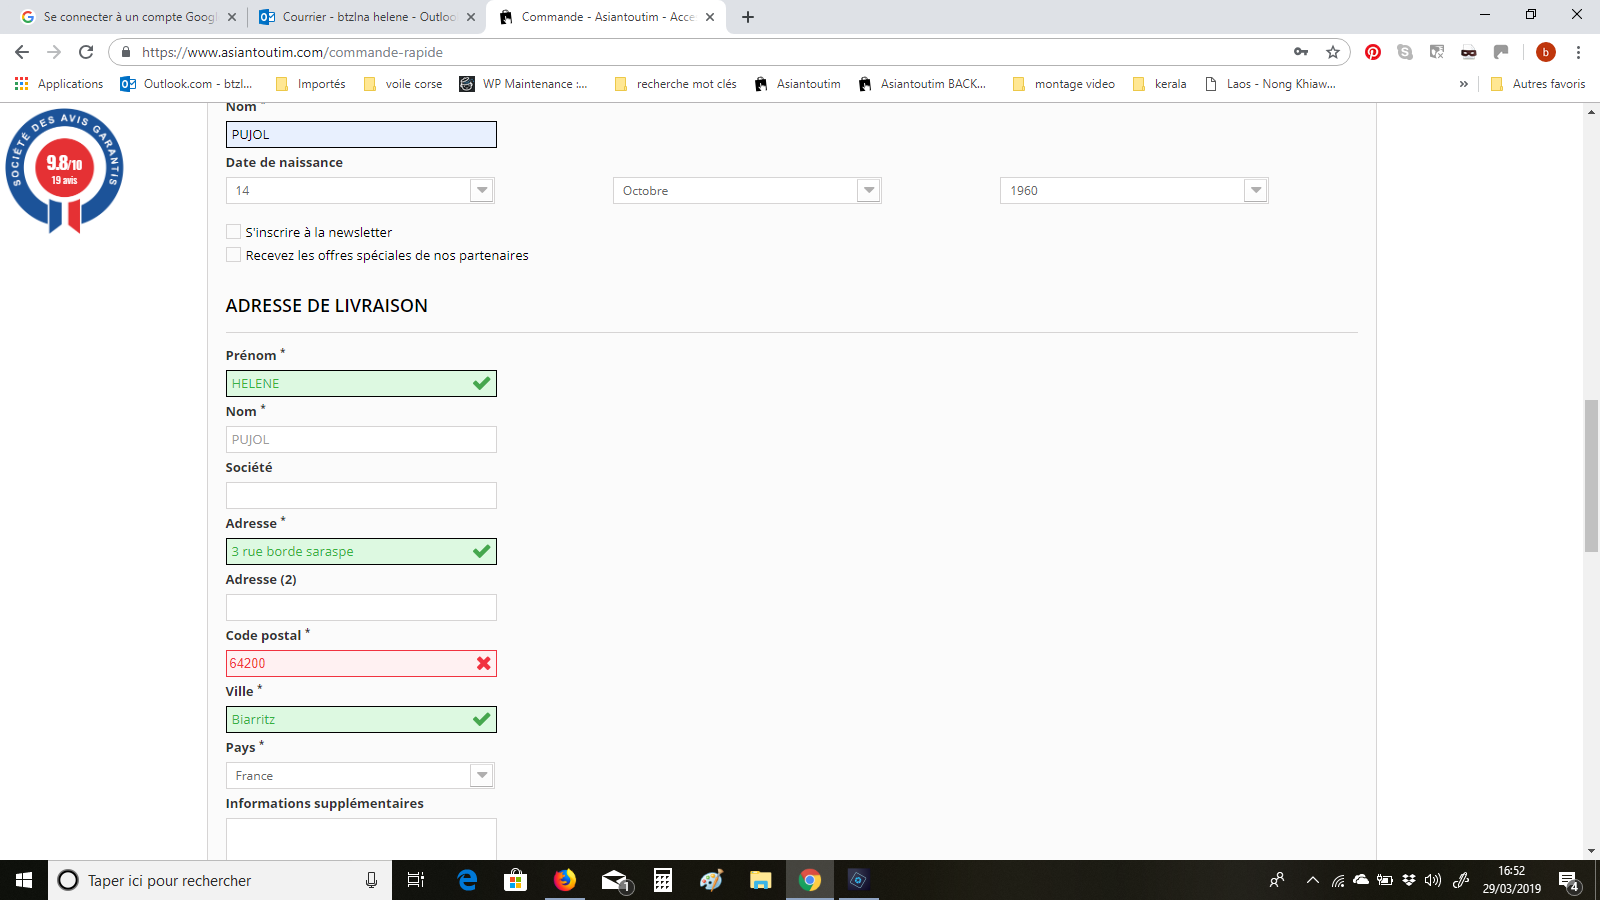Bookmark this page with star icon

[1333, 52]
